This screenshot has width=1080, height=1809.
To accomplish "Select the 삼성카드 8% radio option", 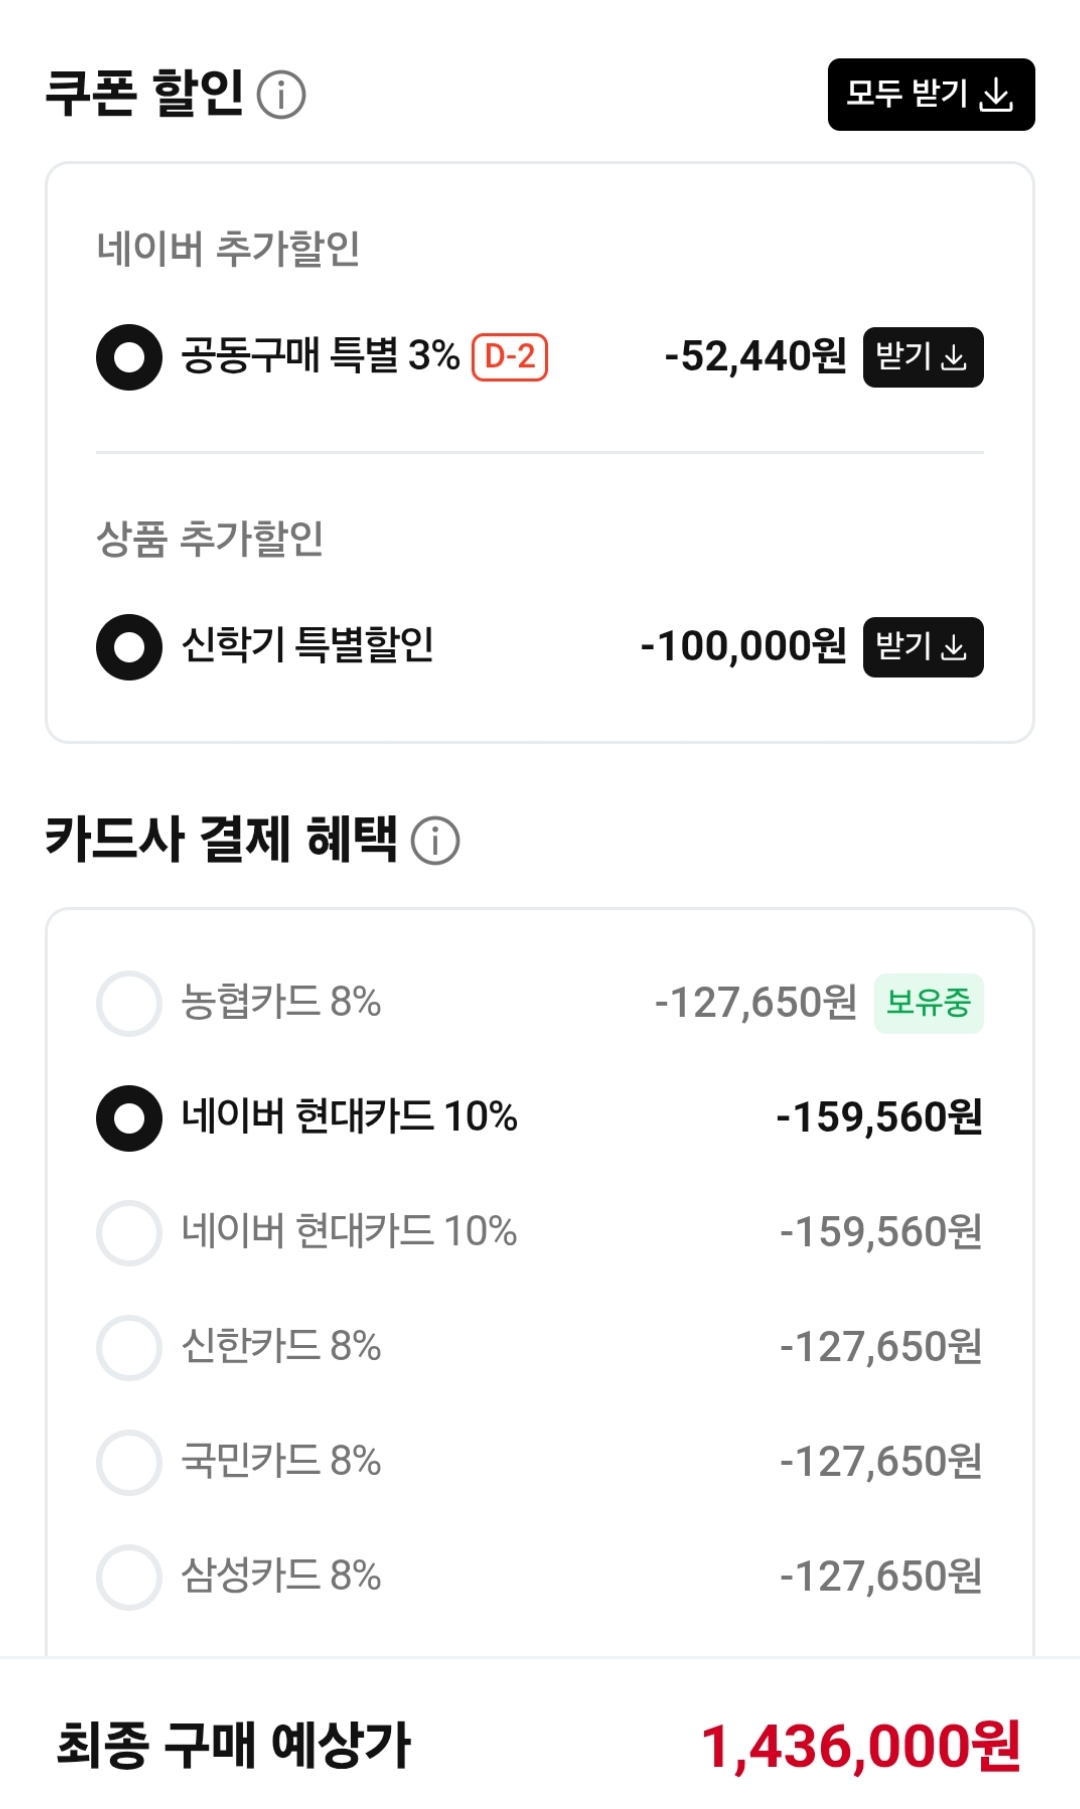I will [129, 1578].
